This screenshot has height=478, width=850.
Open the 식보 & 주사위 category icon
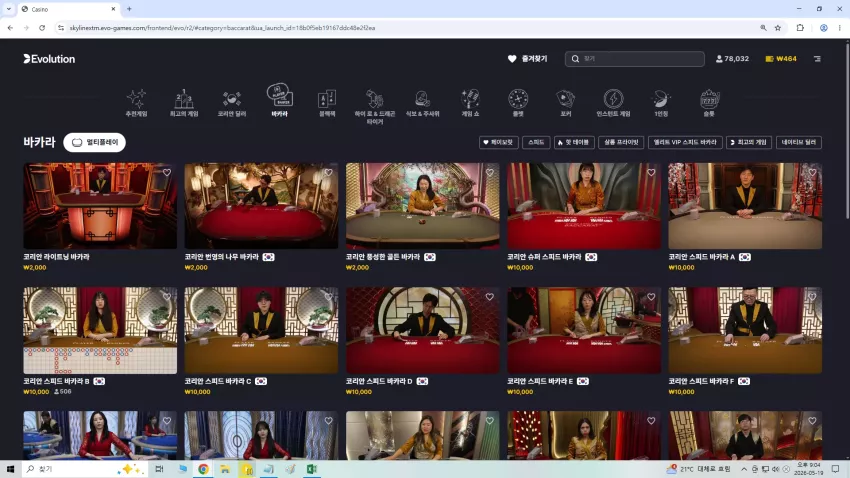422,103
